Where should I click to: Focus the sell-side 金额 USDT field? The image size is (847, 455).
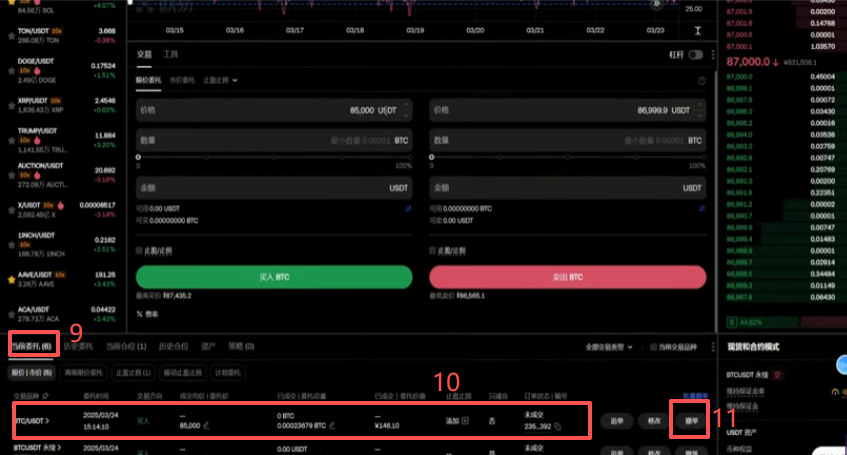point(568,188)
